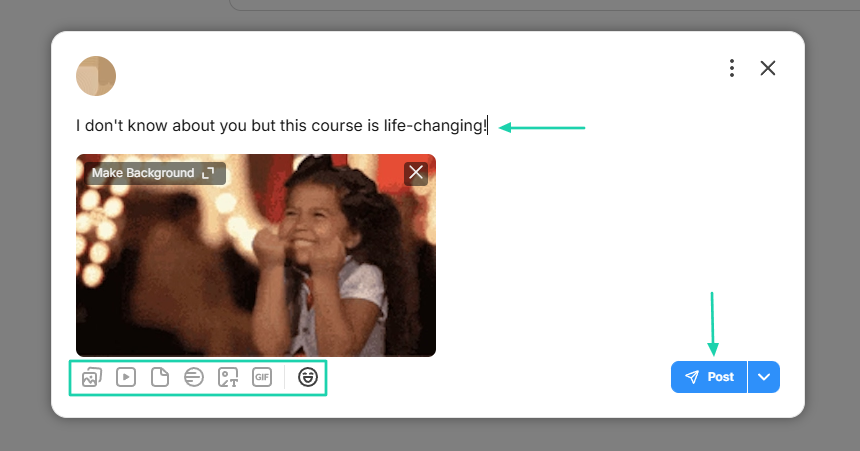Click the post text 'life-changing!'

pyautogui.click(x=435, y=126)
